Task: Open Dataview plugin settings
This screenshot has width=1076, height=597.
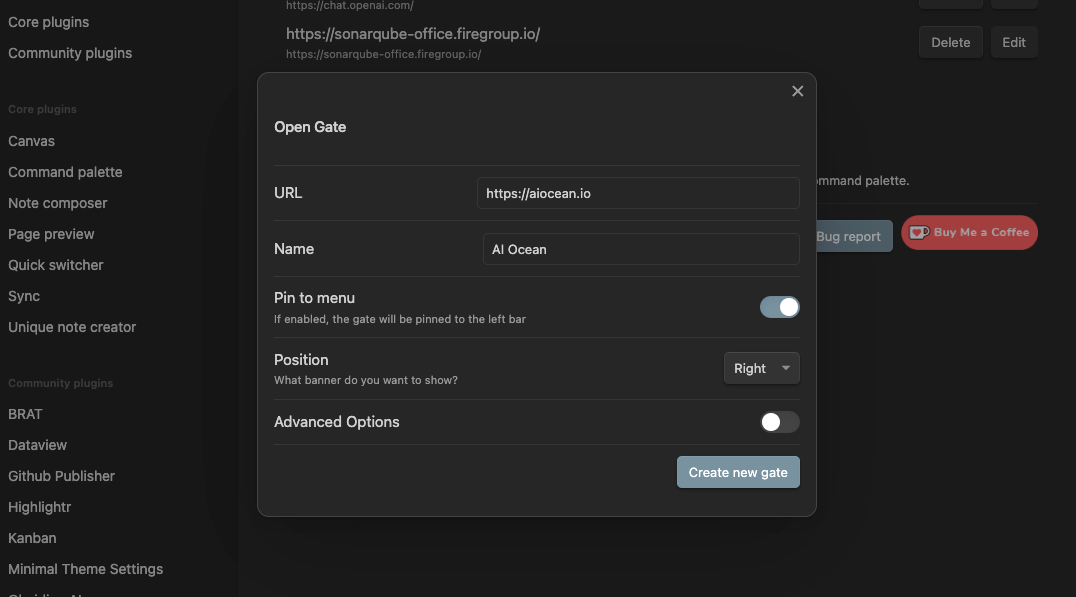Action: [38, 445]
